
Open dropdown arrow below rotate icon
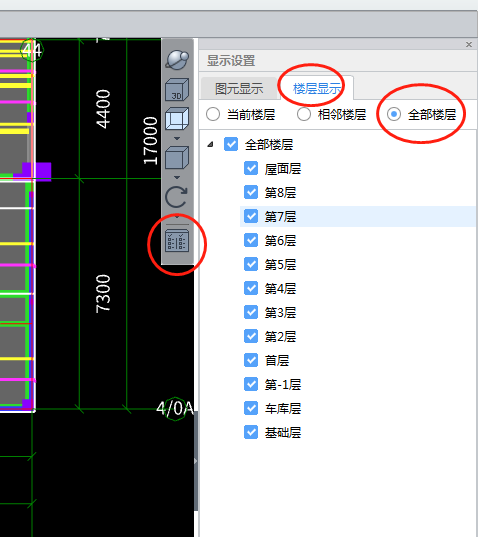[177, 217]
